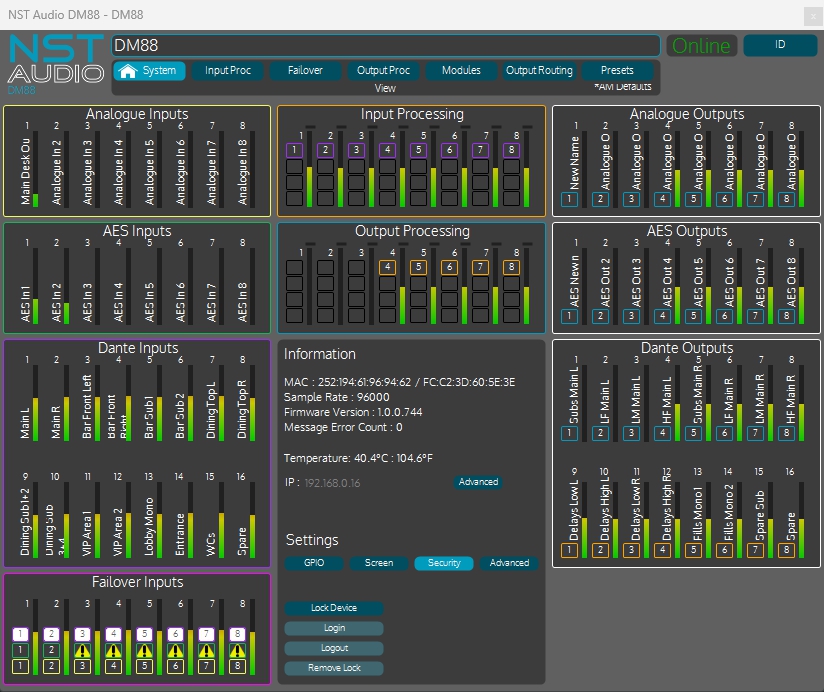Open the Failover tab
Screen dimensions: 824x692
[305, 70]
